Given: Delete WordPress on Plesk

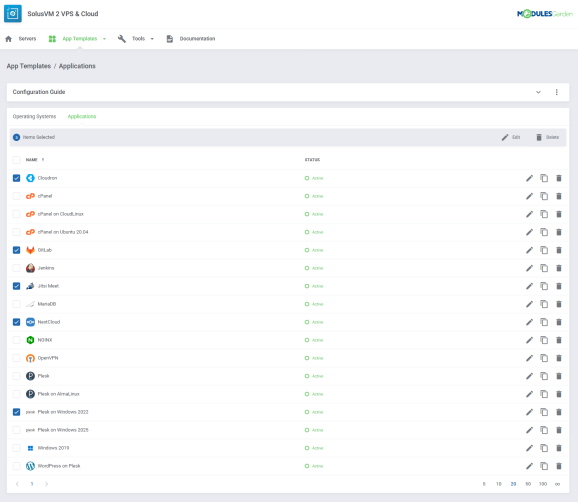Looking at the screenshot, I should (559, 466).
